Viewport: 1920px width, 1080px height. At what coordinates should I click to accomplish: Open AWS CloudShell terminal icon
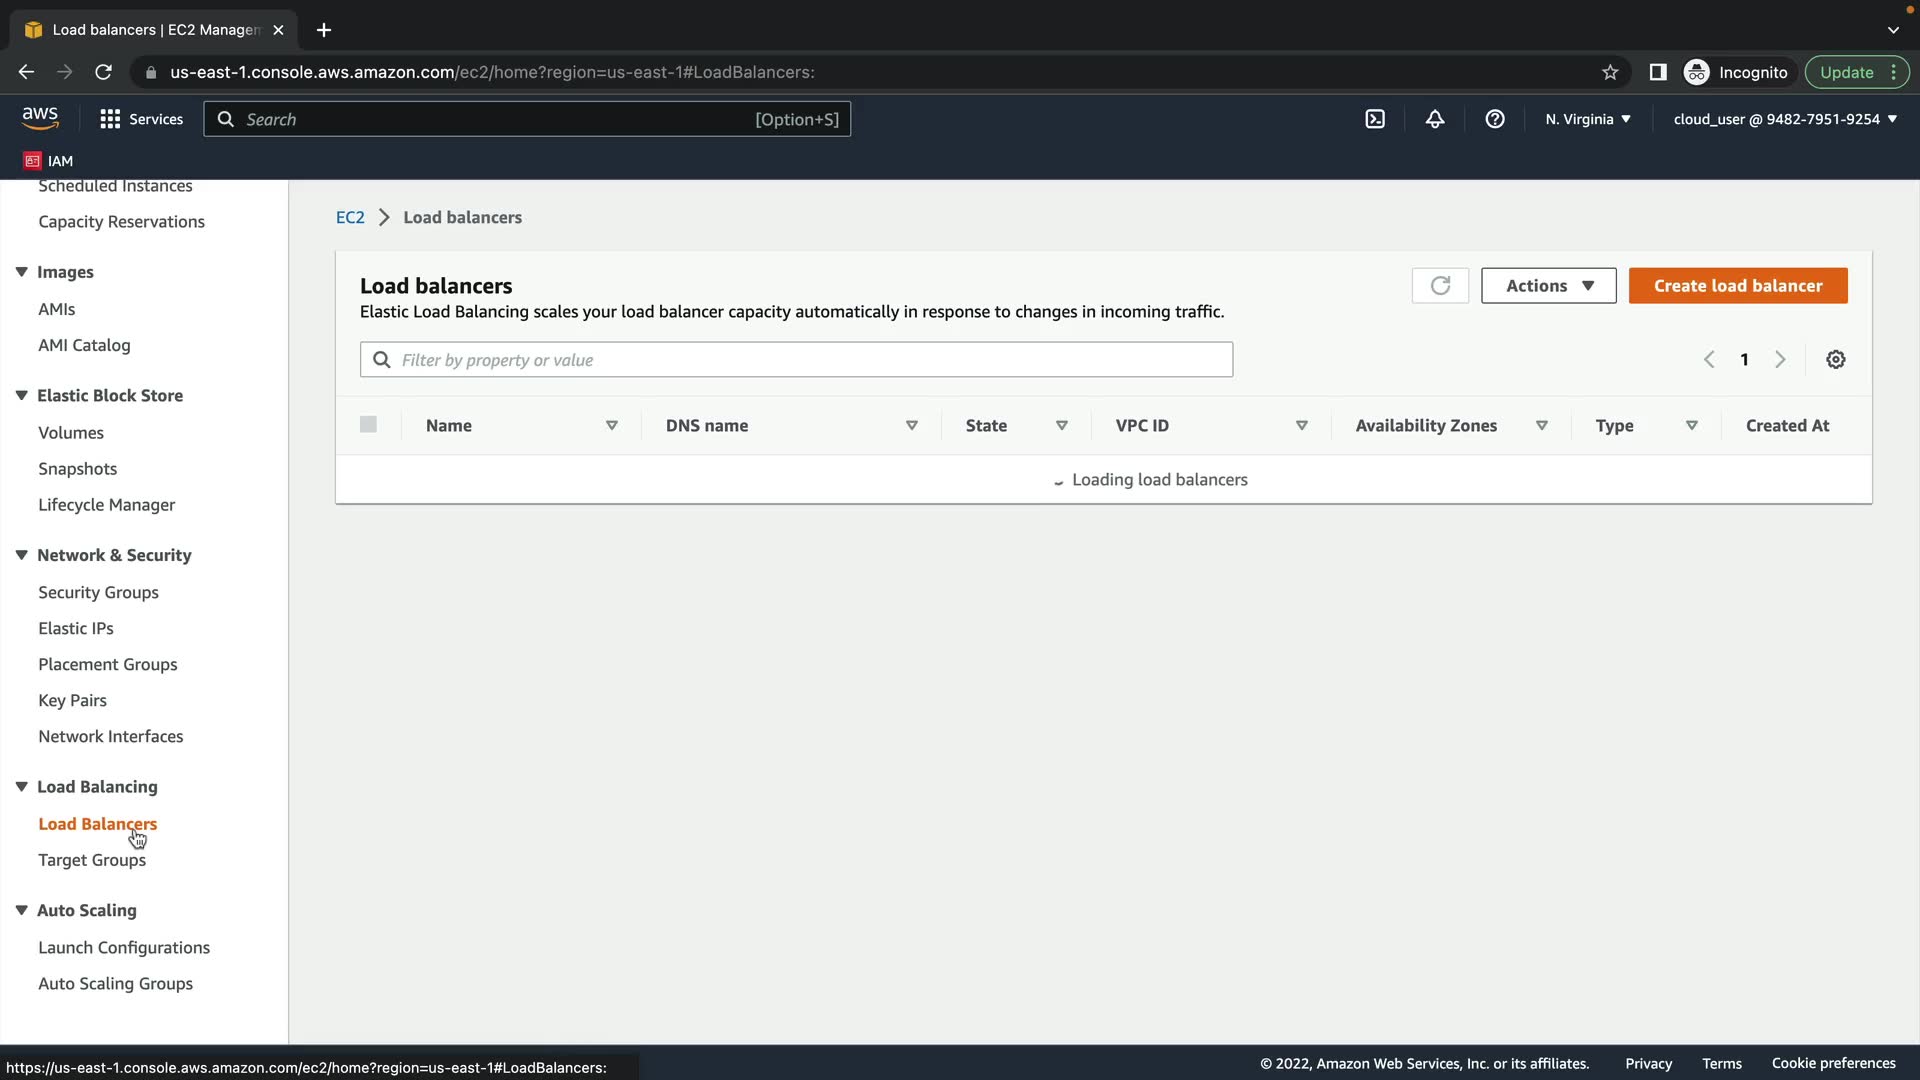[x=1375, y=119]
